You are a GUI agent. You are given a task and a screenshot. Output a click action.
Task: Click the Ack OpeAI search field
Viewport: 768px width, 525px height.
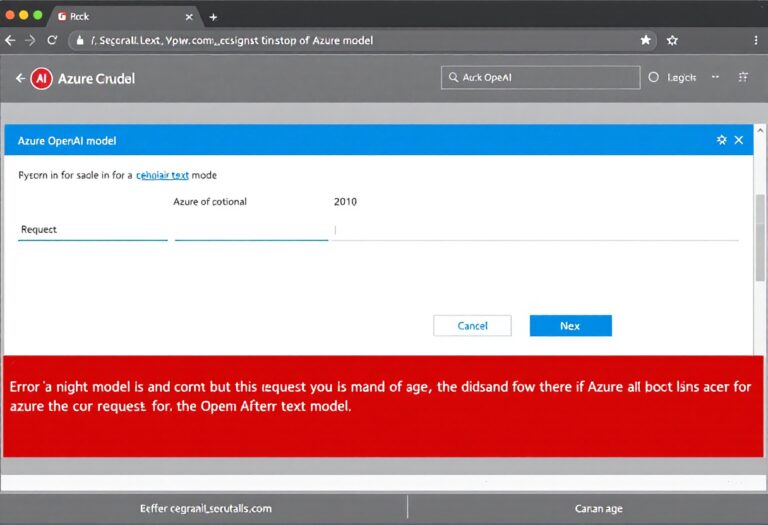(x=541, y=77)
